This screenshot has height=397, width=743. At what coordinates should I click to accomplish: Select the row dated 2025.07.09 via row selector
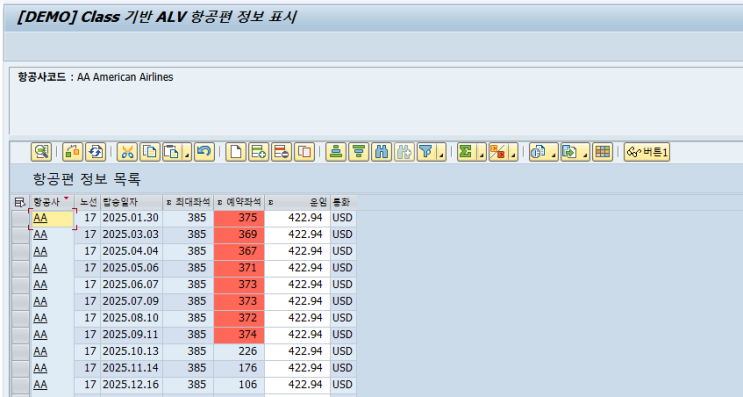20,301
